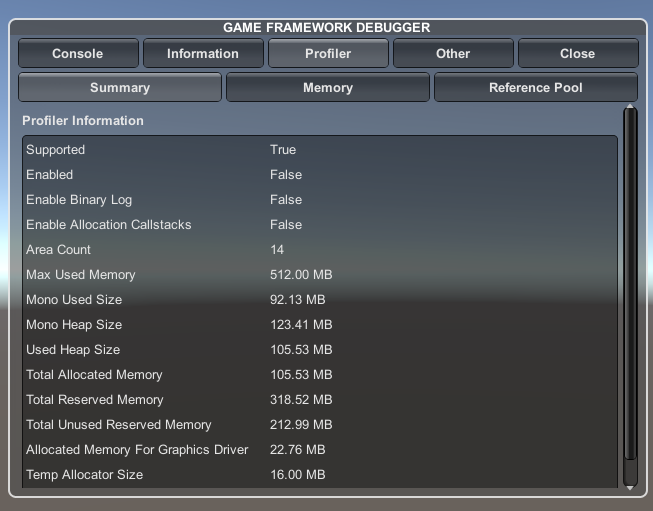Viewport: 653px width, 511px height.
Task: Show the Summary sub-tab
Action: click(120, 87)
